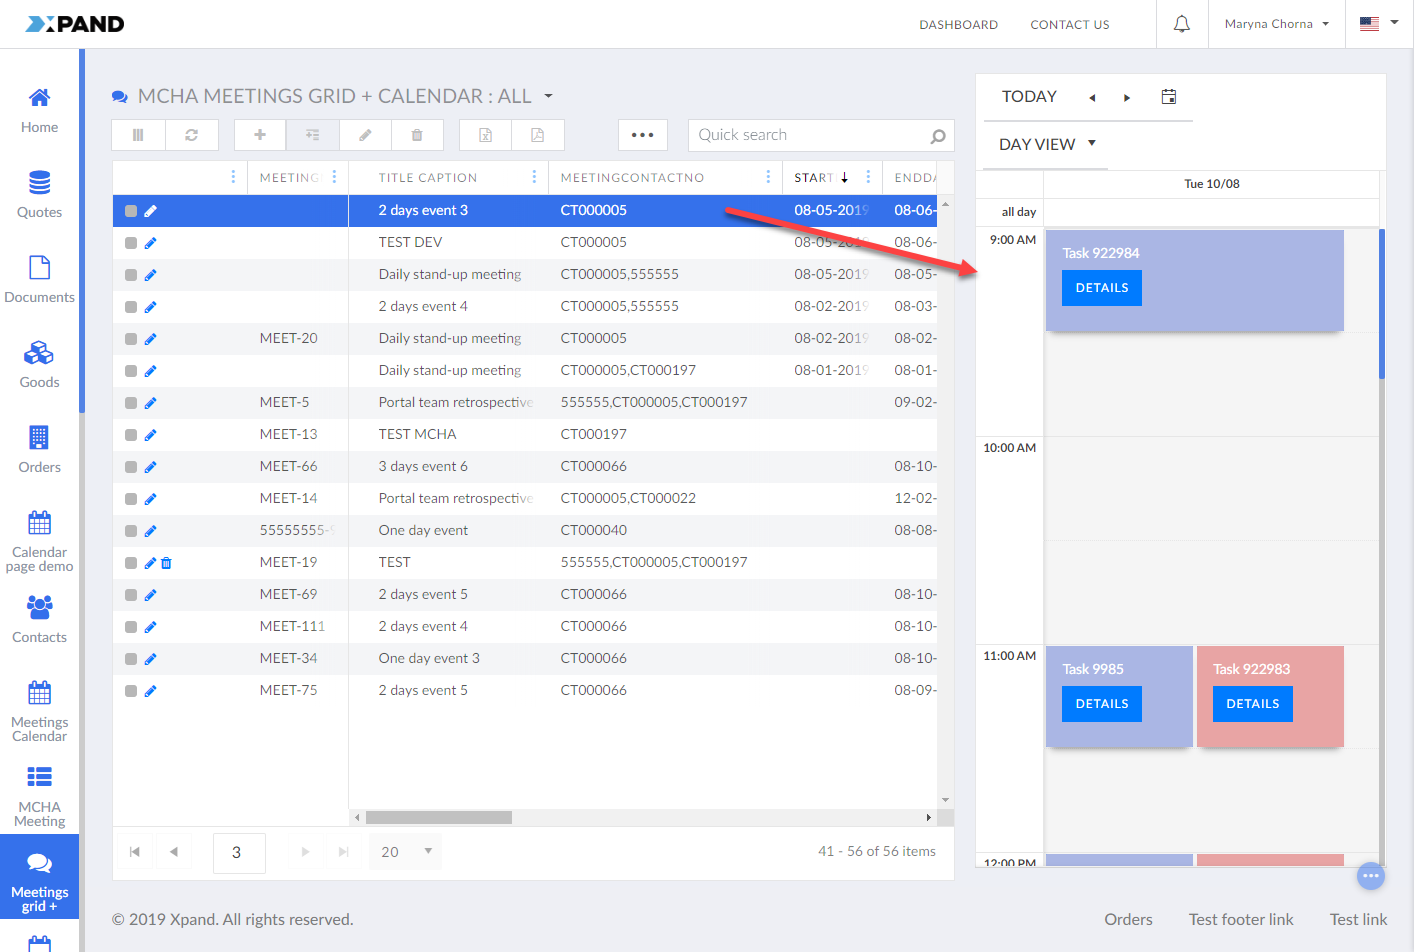Edit the MEET-19 row using its pencil icon

click(x=150, y=562)
